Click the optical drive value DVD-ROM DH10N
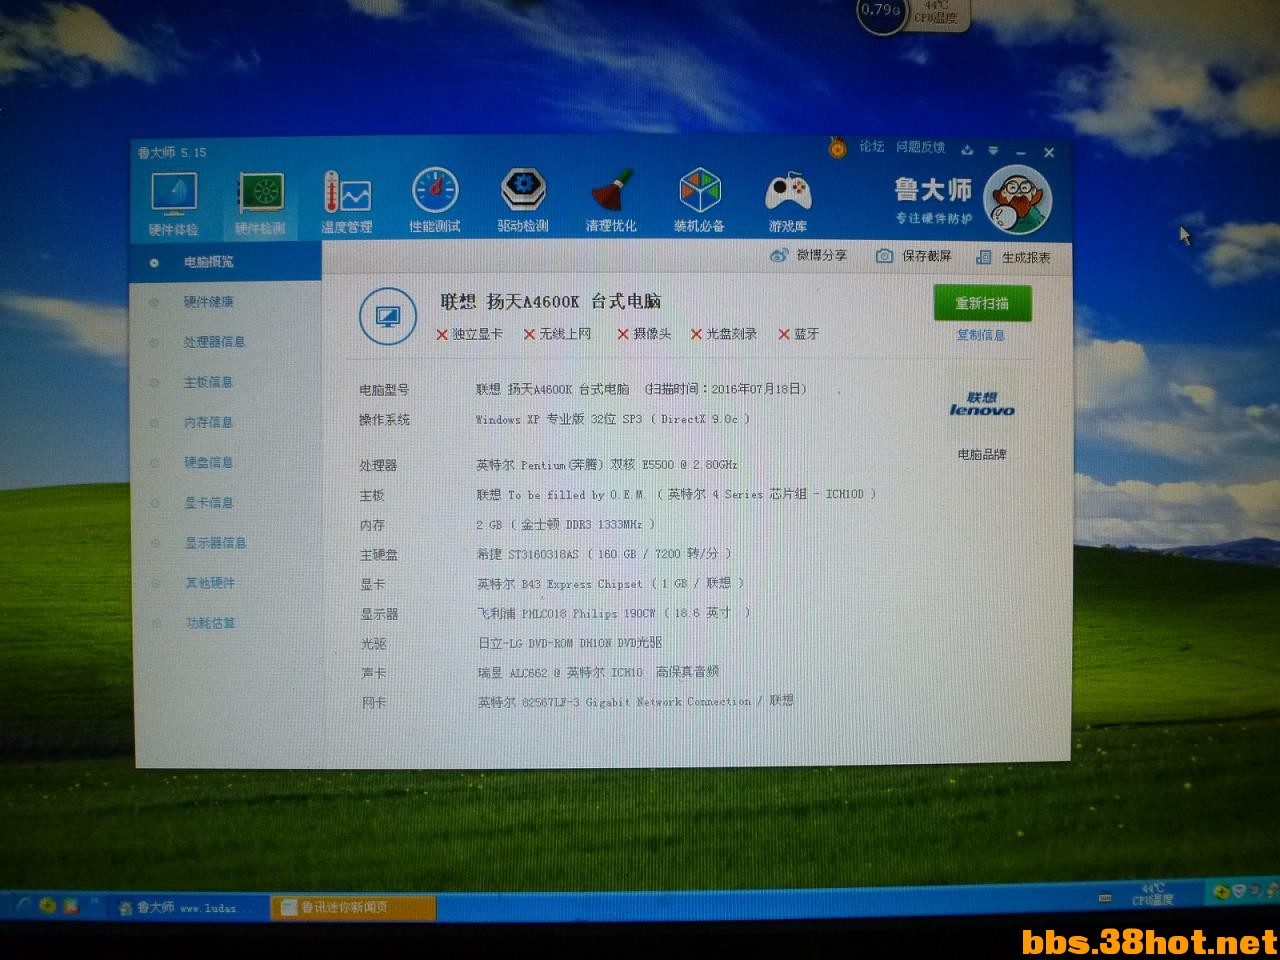 569,642
